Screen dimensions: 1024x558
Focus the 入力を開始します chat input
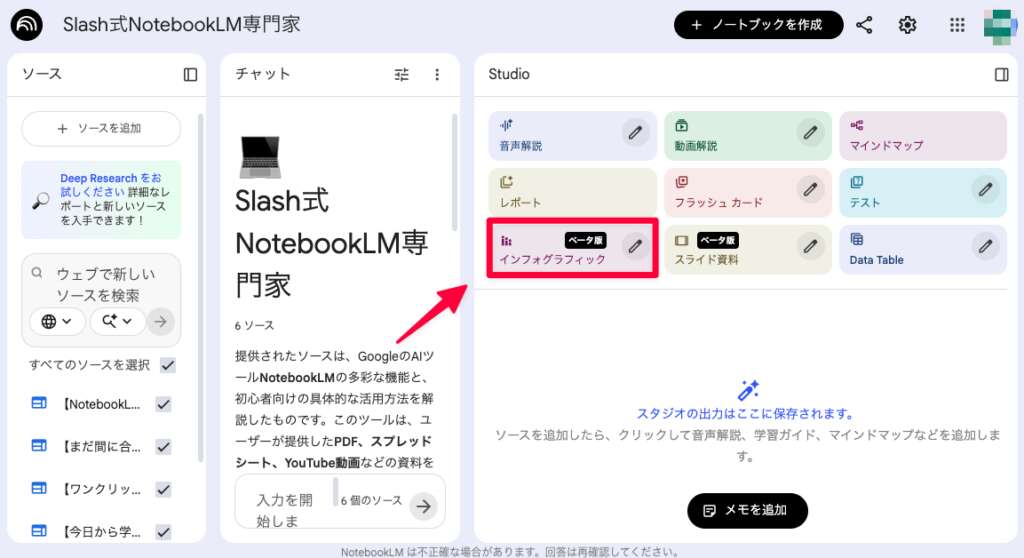(285, 510)
